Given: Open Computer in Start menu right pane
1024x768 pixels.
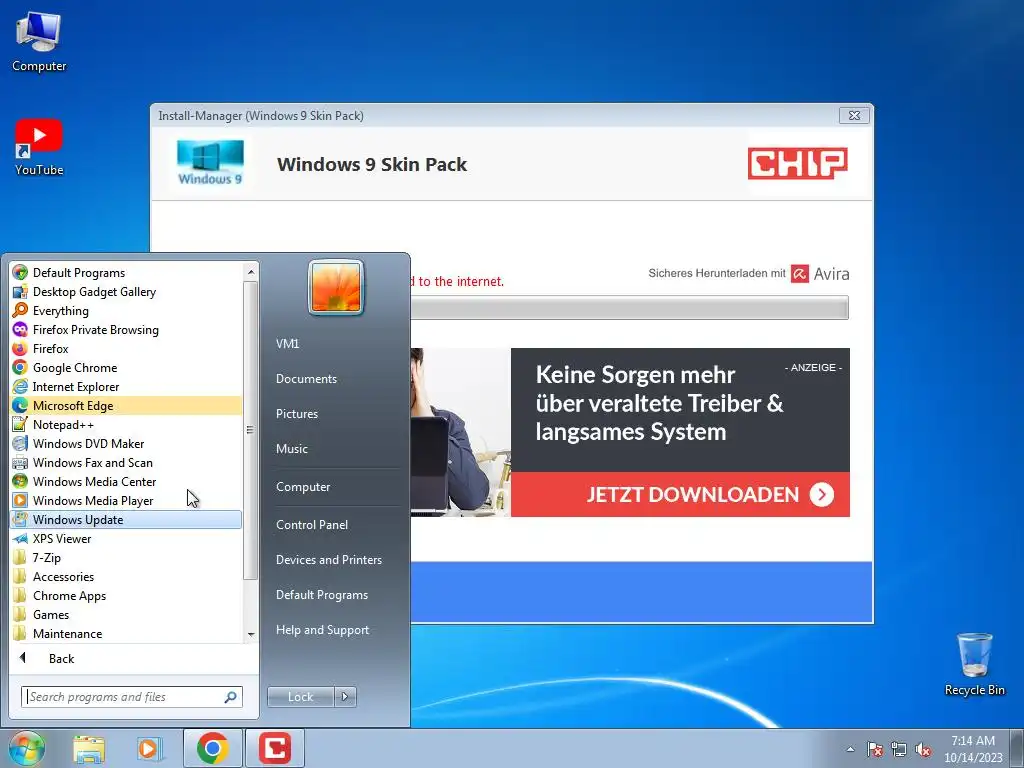Looking at the screenshot, I should 303,487.
